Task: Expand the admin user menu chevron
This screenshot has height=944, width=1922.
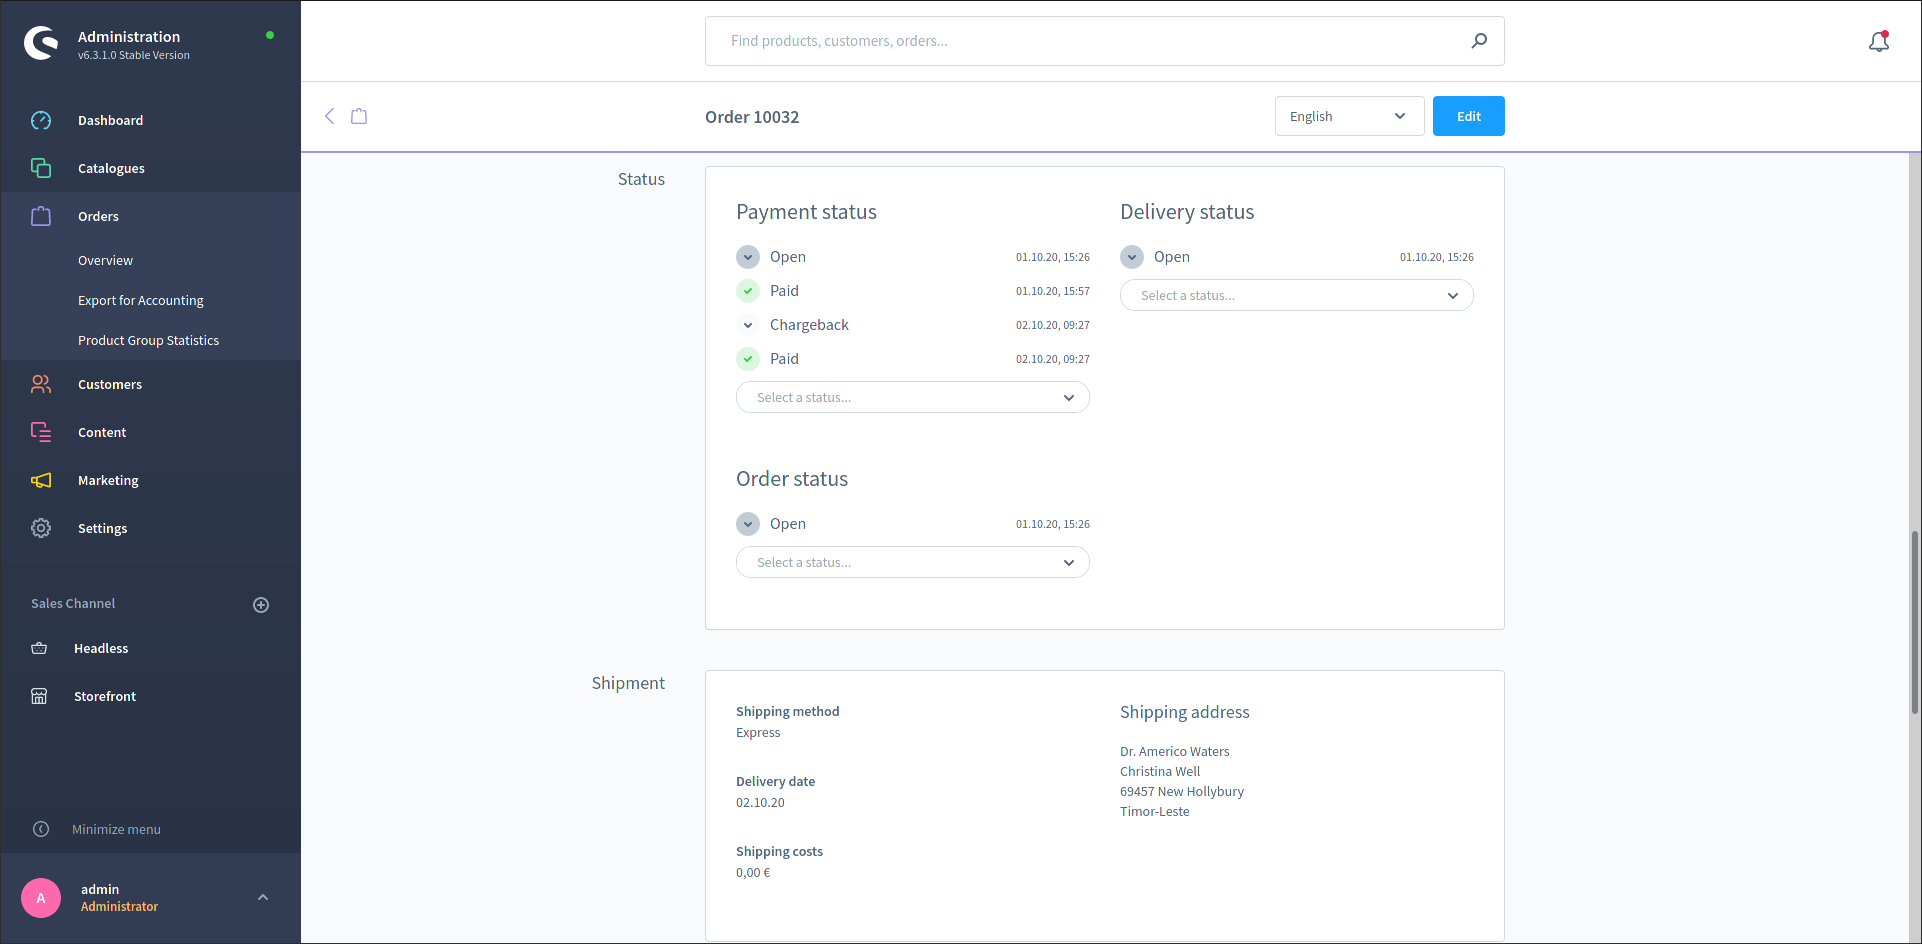Action: [x=263, y=897]
